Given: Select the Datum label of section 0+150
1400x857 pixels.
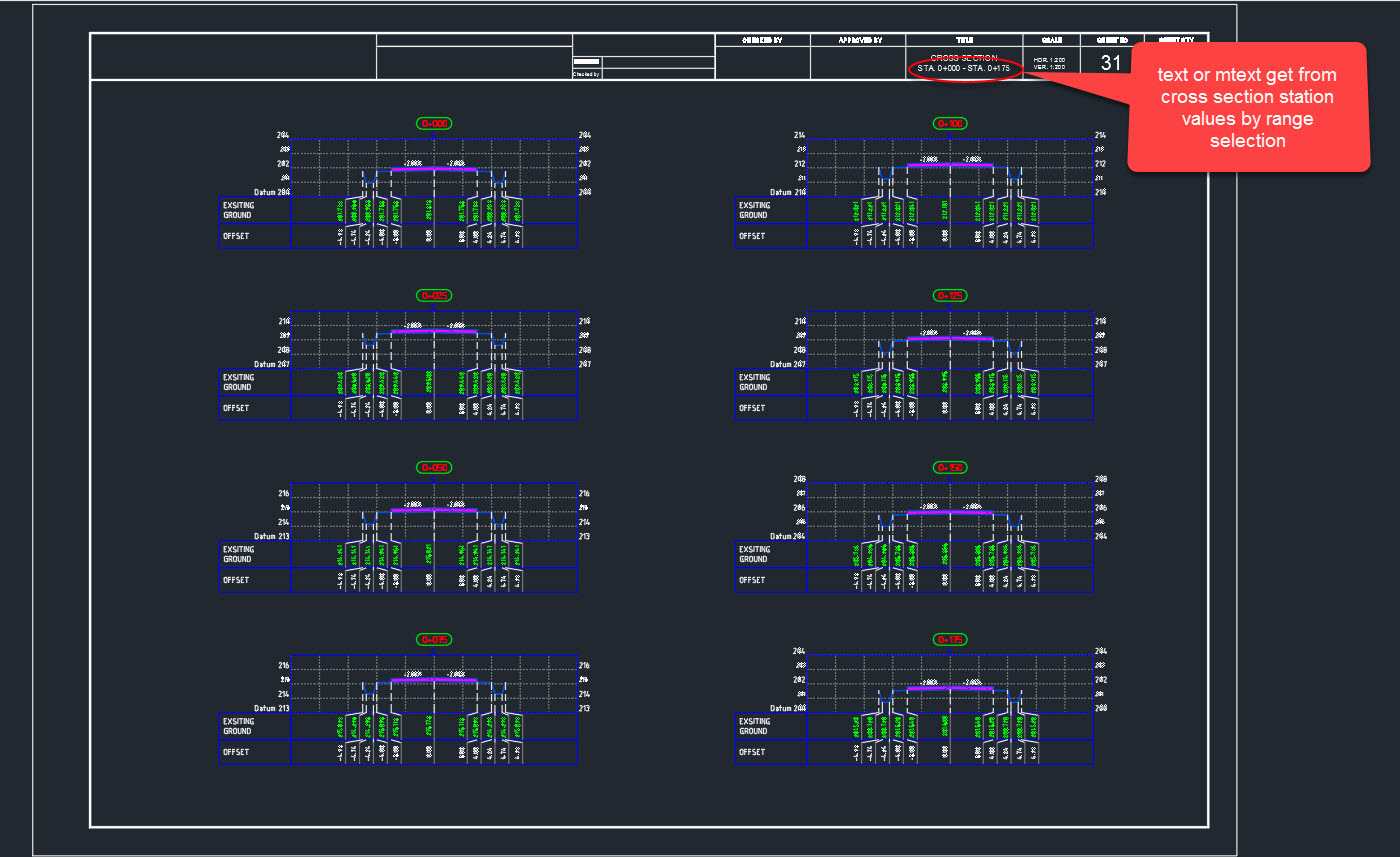Looking at the screenshot, I should tap(787, 536).
